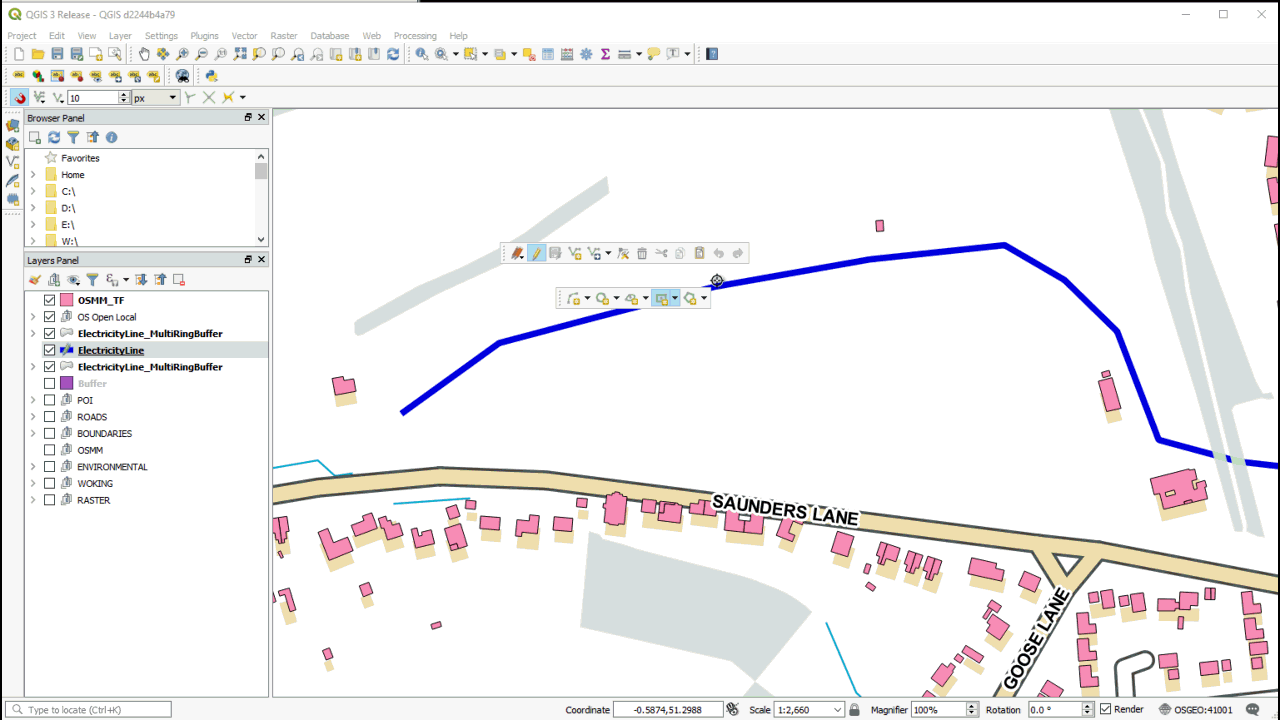Expand the C:\ drive in Browser

click(33, 191)
